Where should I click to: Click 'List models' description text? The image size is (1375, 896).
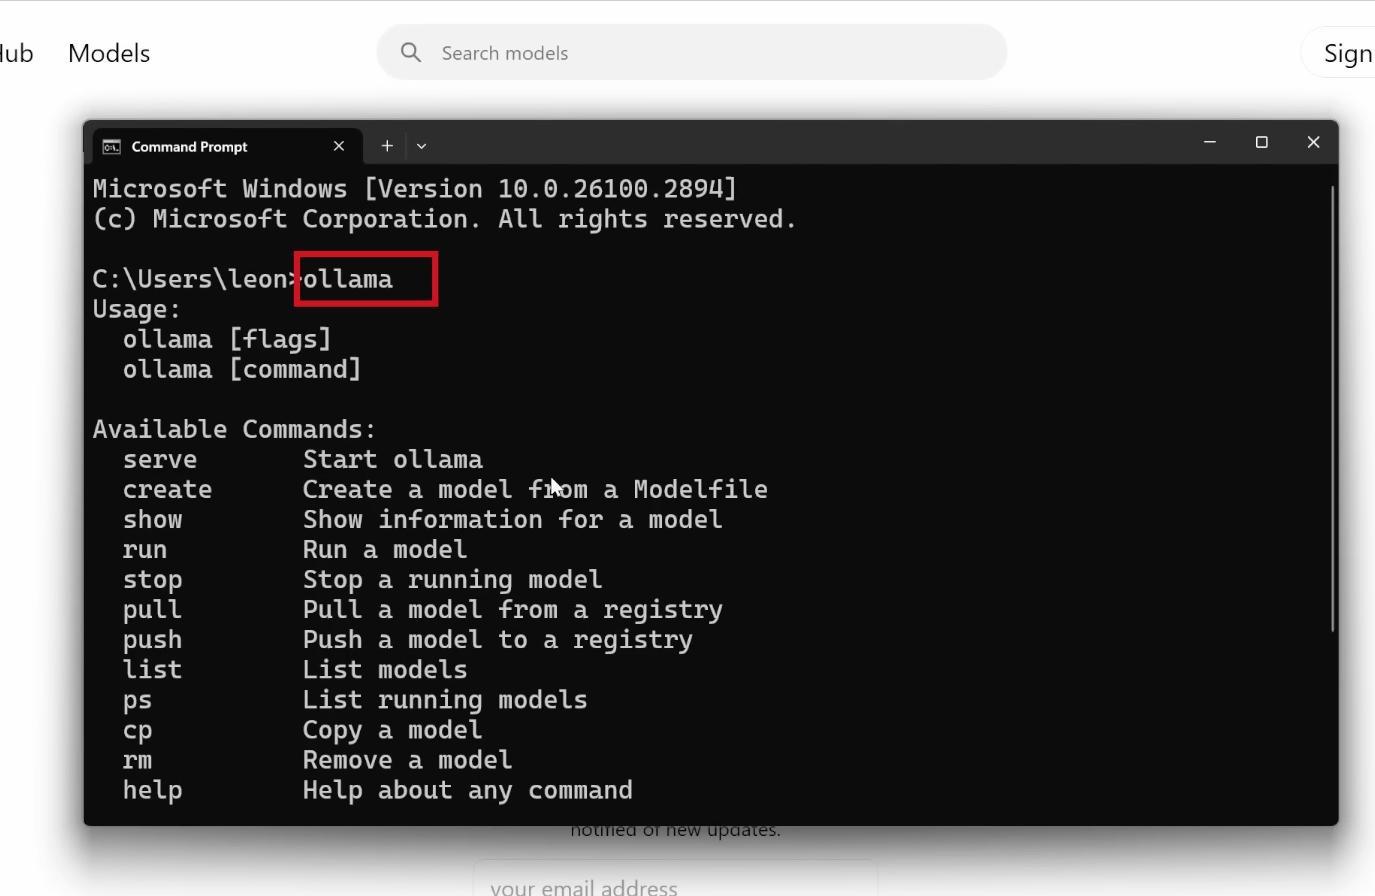385,670
